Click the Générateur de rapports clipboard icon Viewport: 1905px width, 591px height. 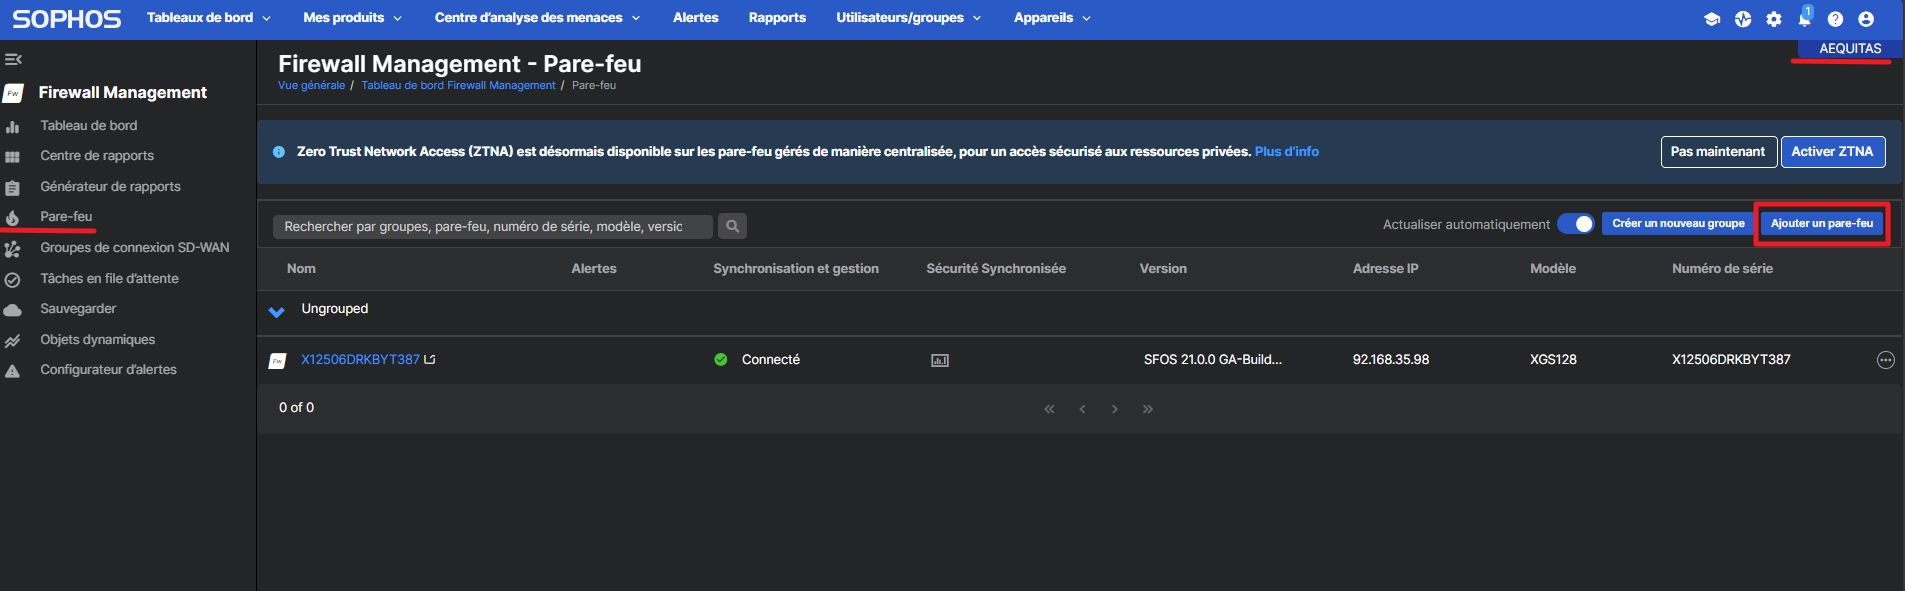tap(12, 188)
